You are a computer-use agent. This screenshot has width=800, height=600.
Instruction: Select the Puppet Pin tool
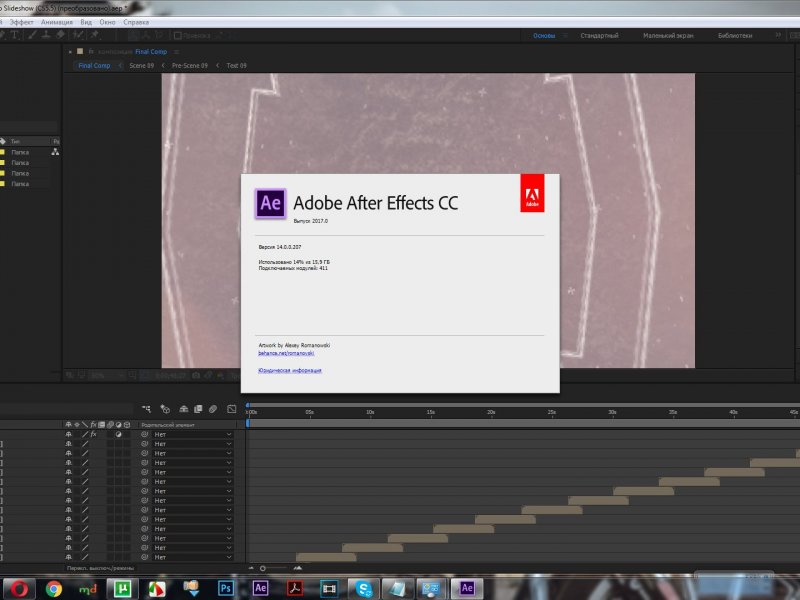click(x=94, y=35)
